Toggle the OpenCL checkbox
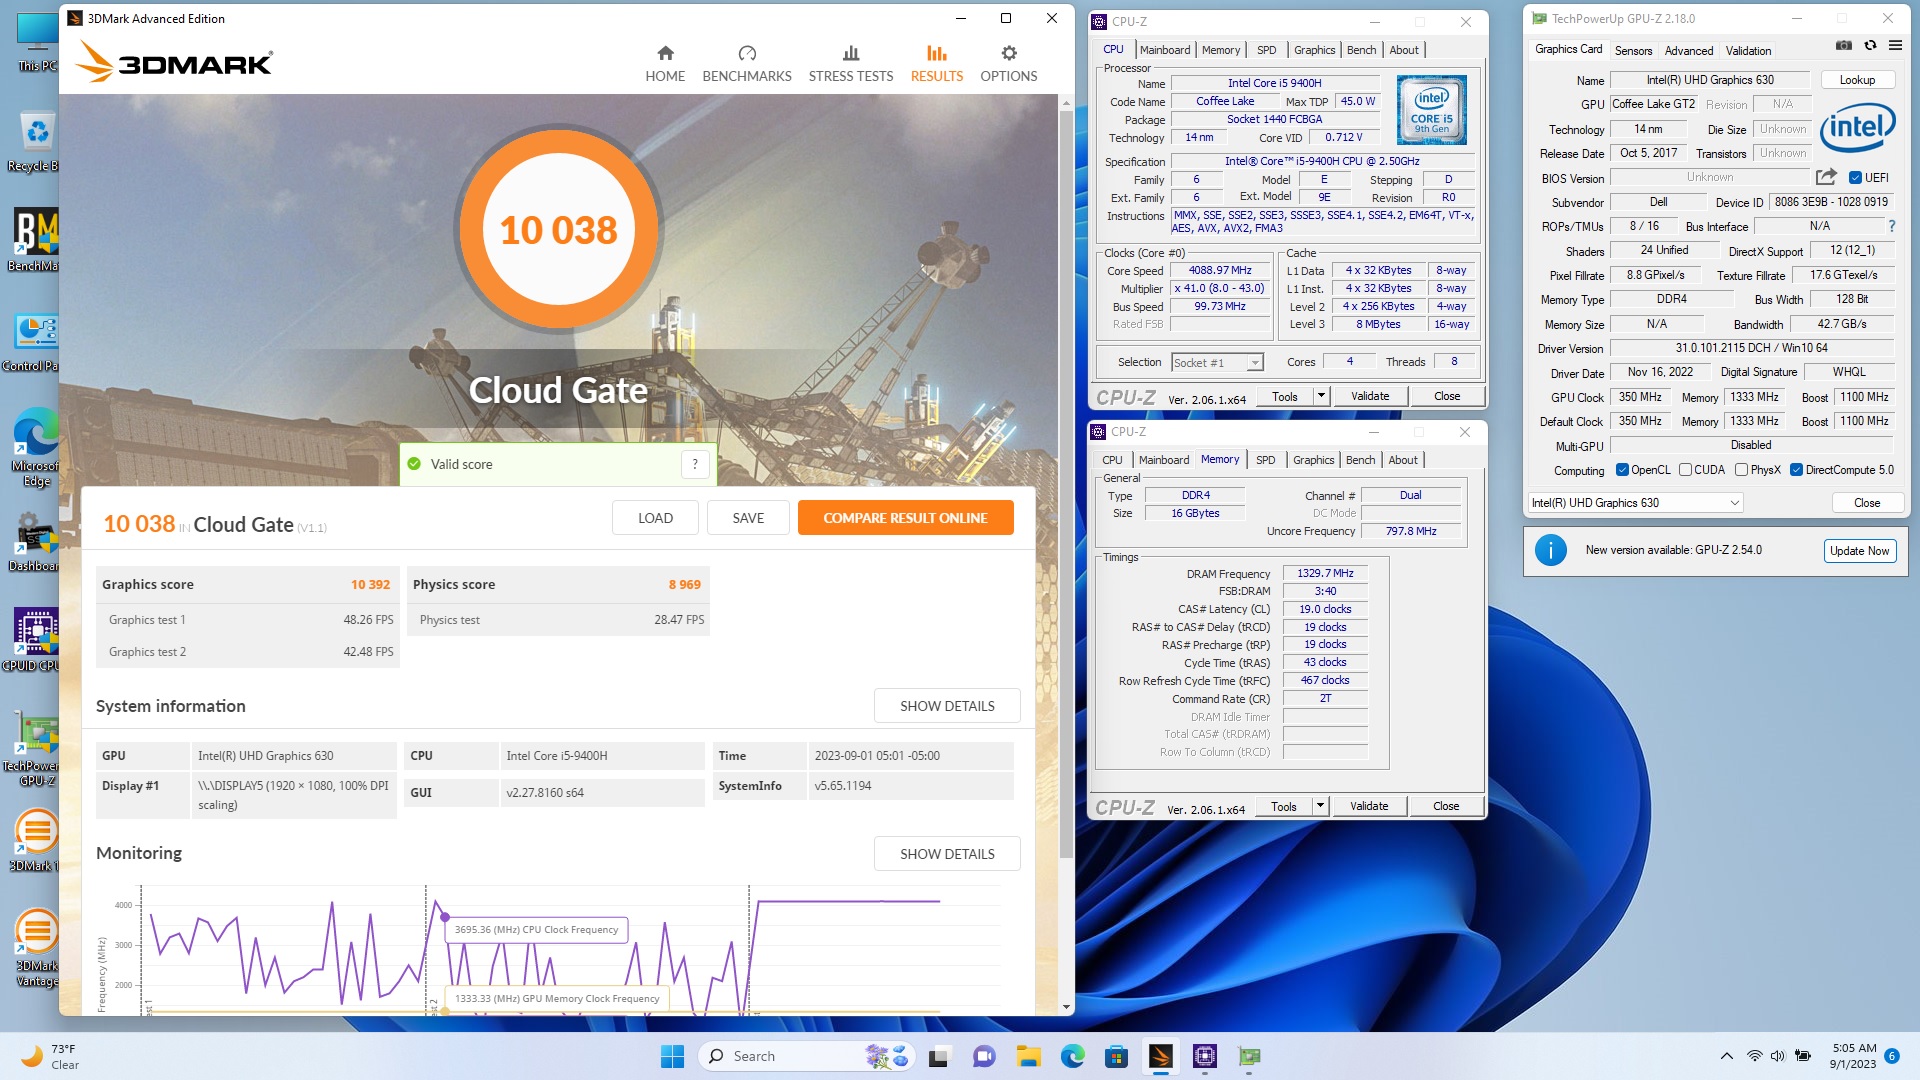This screenshot has width=1920, height=1080. 1622,470
